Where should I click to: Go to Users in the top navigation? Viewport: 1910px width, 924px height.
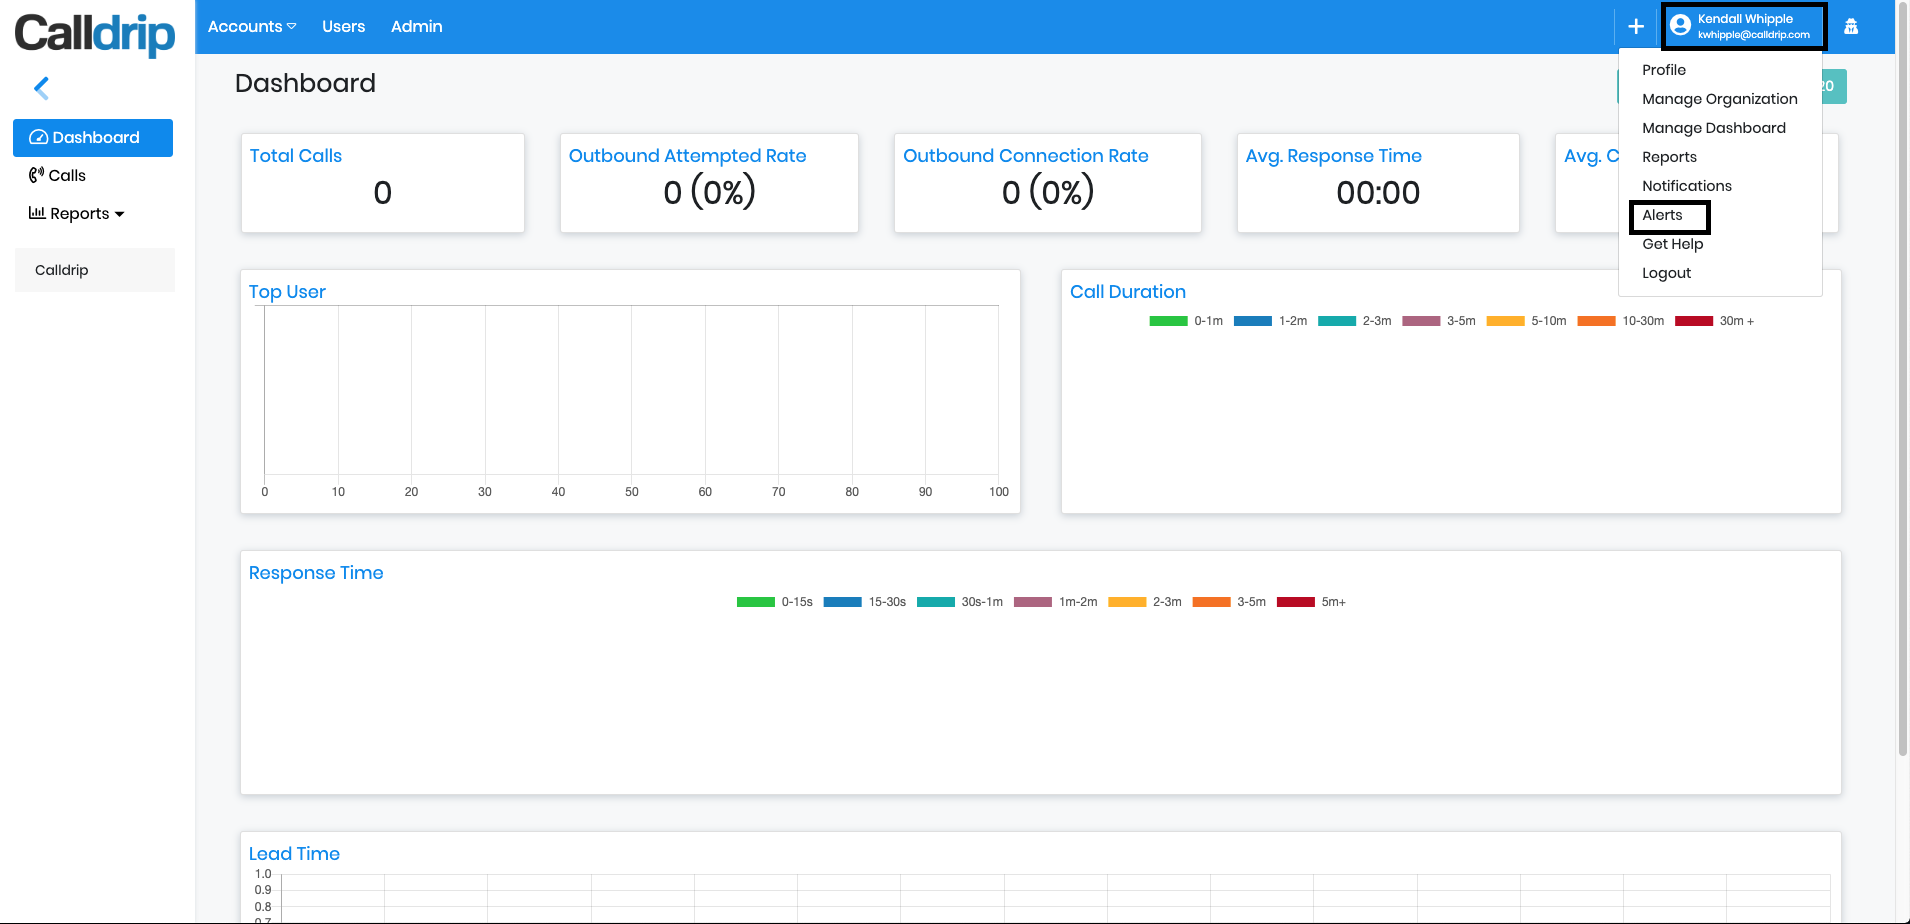(343, 26)
